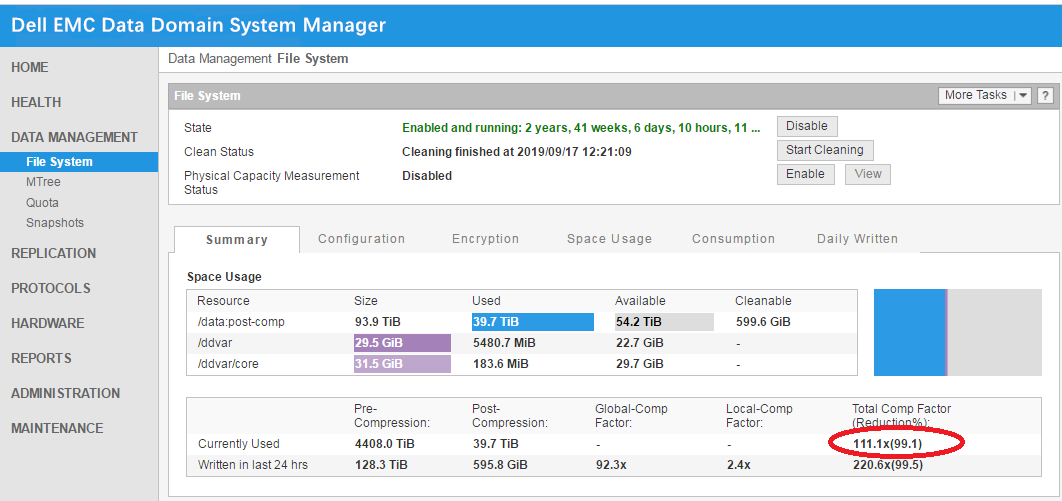Screen dimensions: 1062x501
Task: Click the 92.3x global-comp factor
Action: tap(609, 466)
